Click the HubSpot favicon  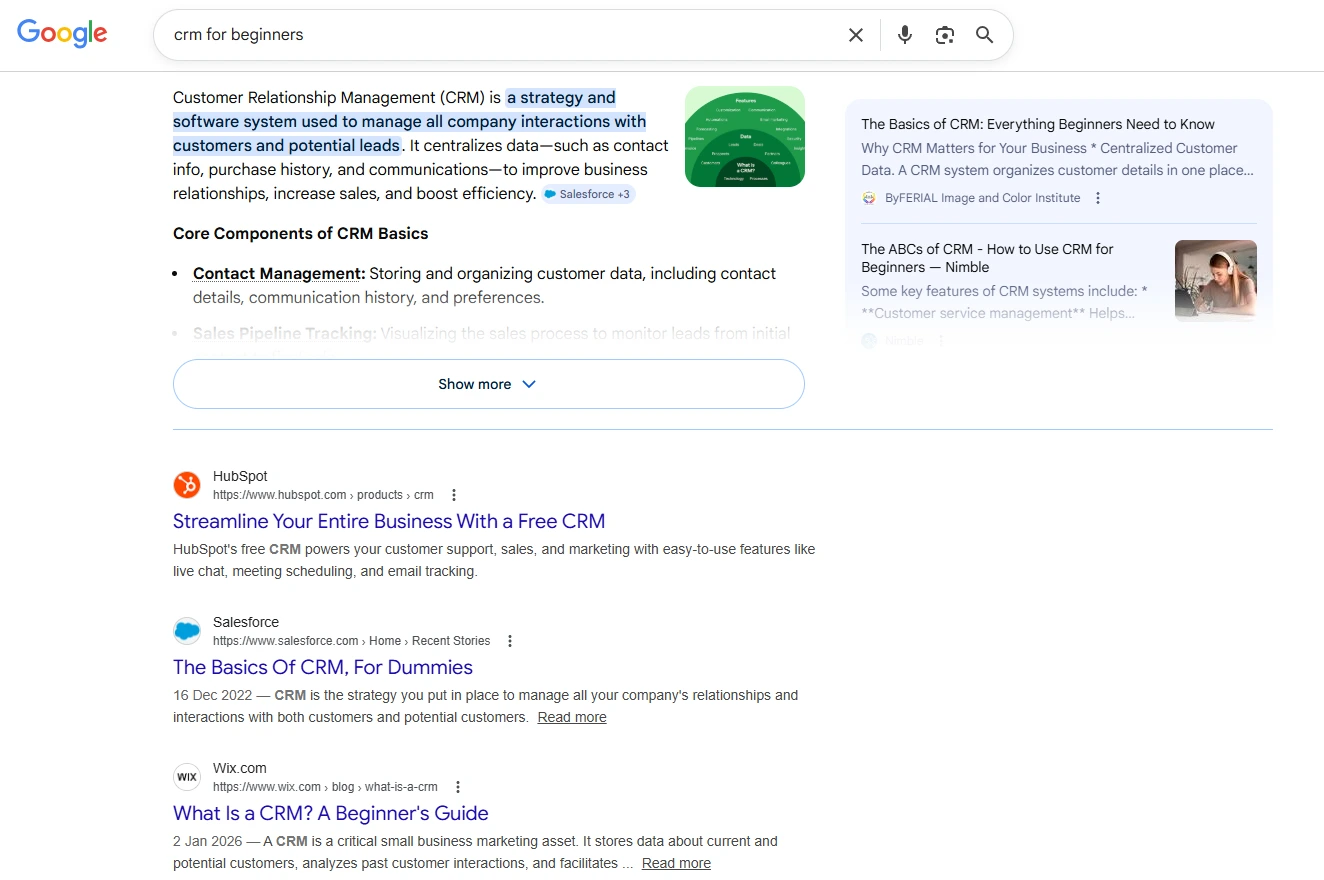pos(187,485)
